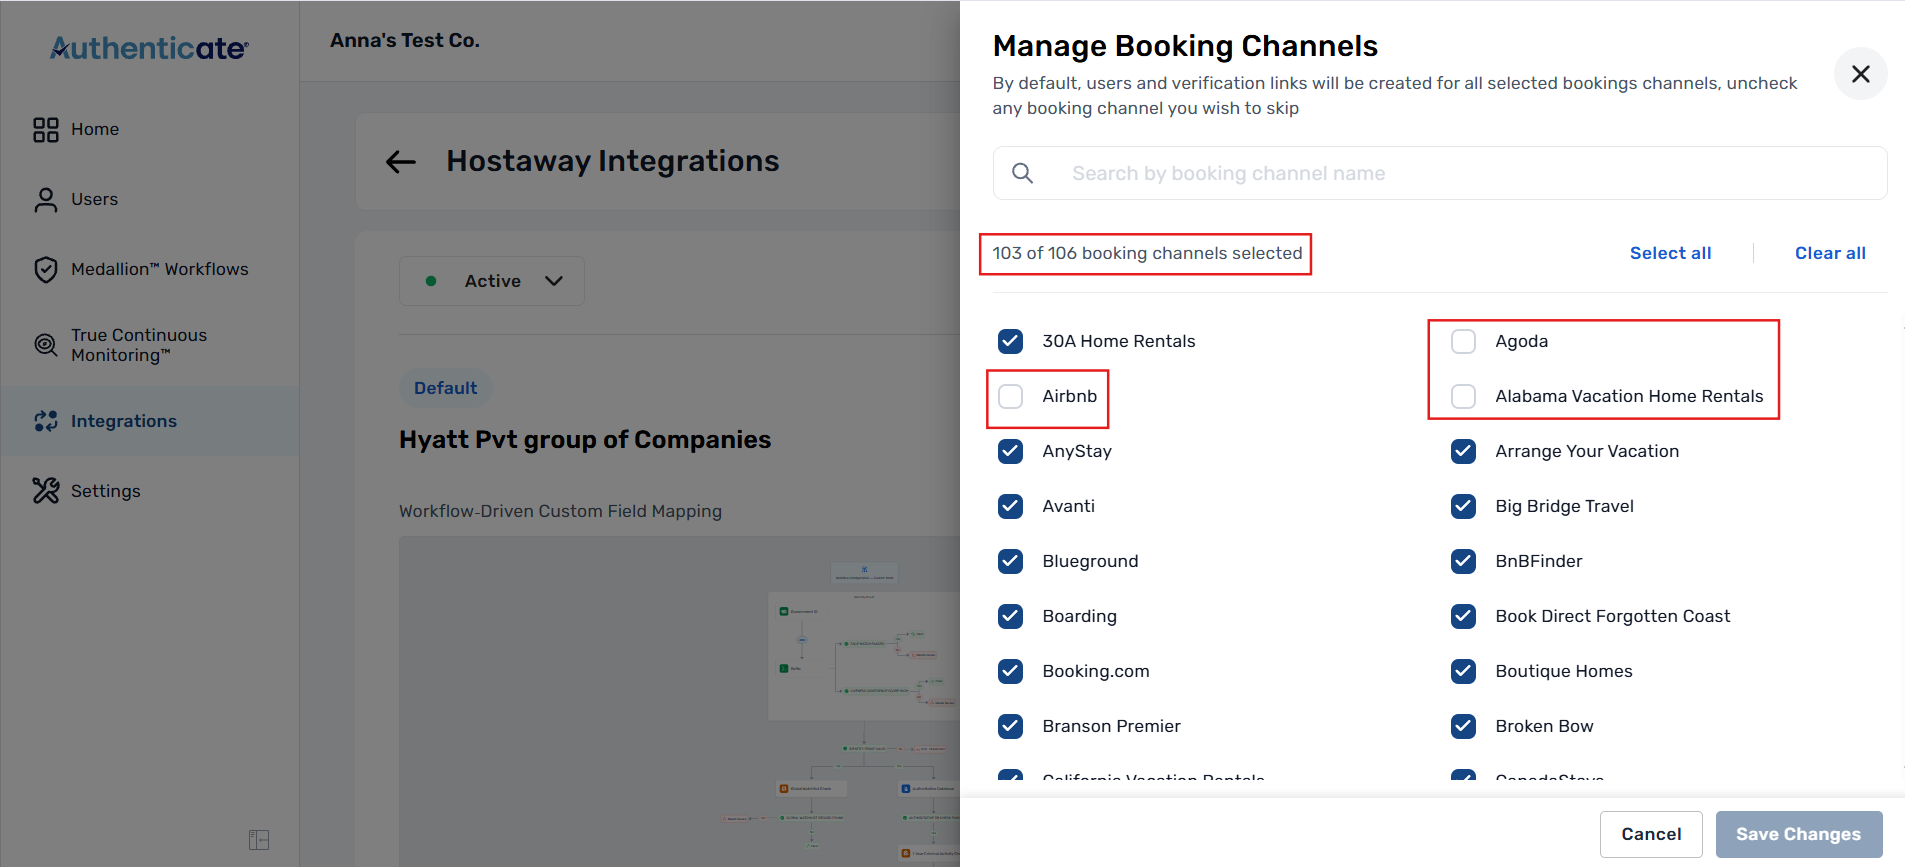Click the 103 of 106 selected count text
This screenshot has height=867, width=1905.
pyautogui.click(x=1147, y=253)
